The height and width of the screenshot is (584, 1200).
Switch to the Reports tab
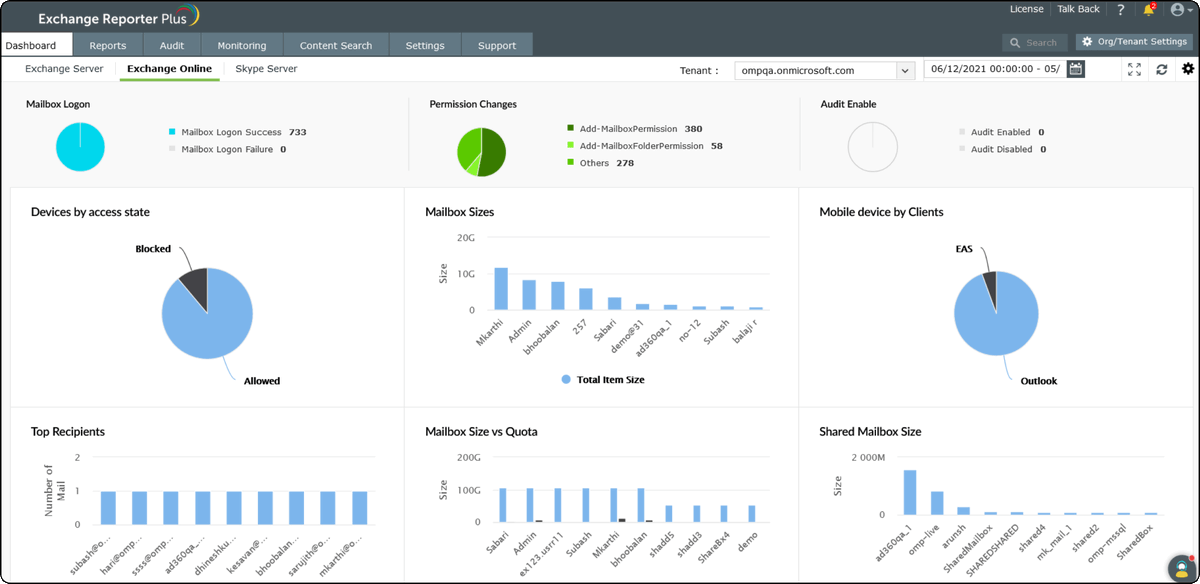click(x=107, y=44)
